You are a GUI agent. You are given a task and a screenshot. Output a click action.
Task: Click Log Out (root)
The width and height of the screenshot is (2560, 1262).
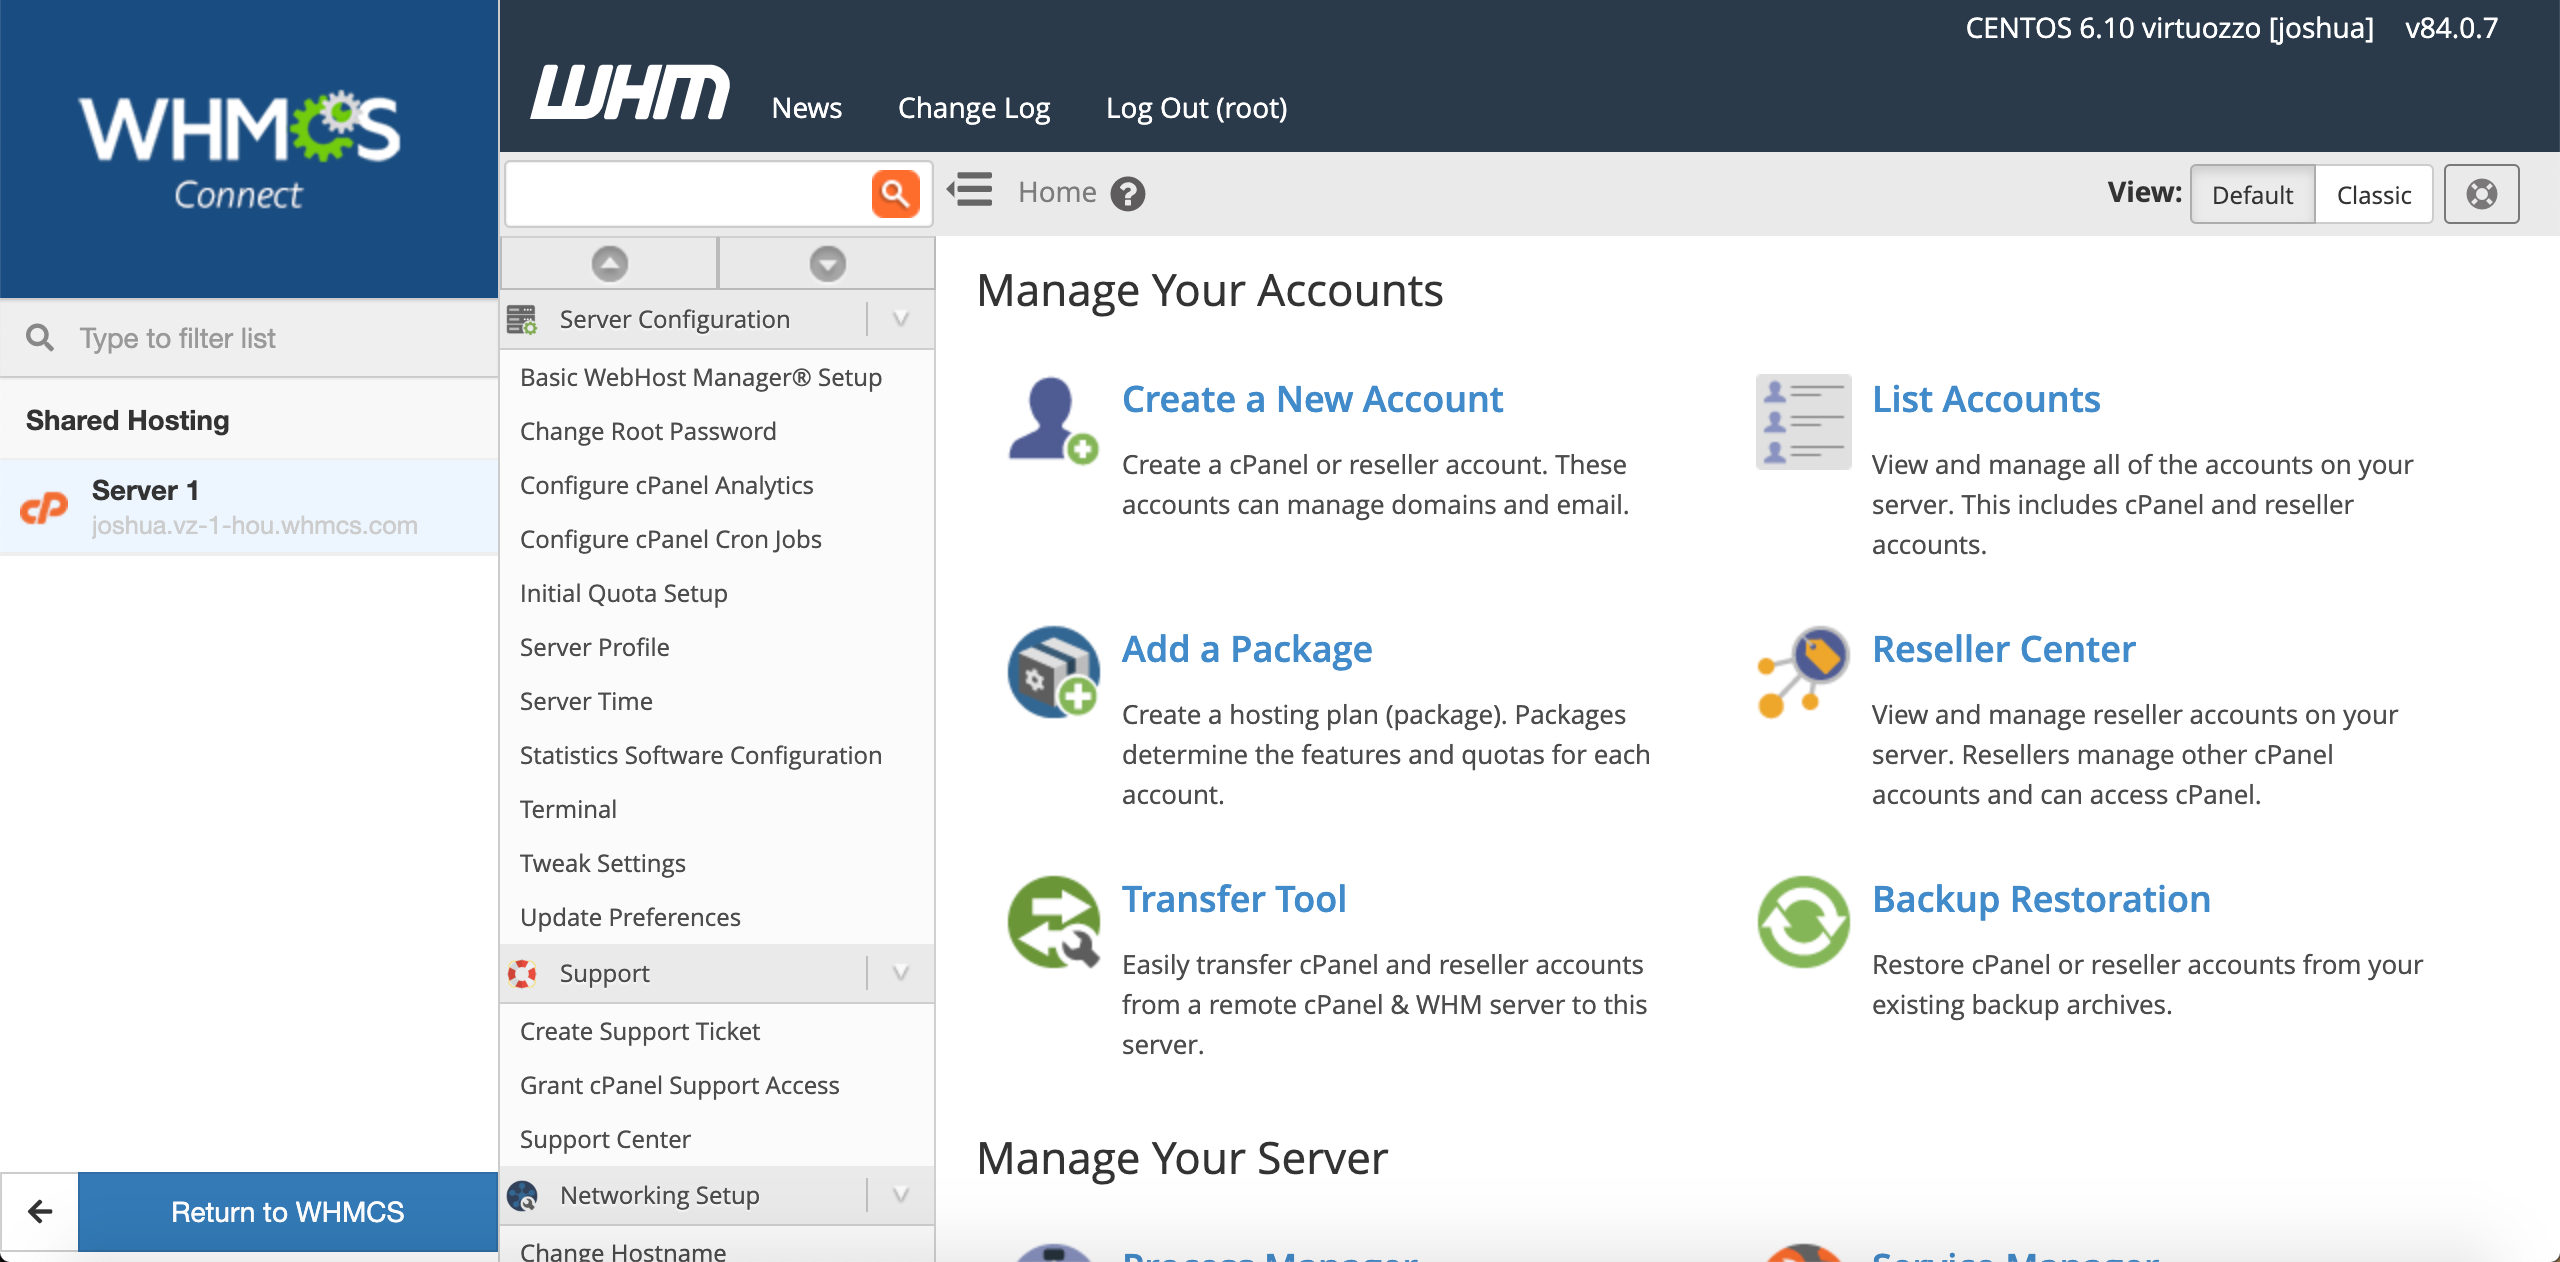[x=1196, y=108]
